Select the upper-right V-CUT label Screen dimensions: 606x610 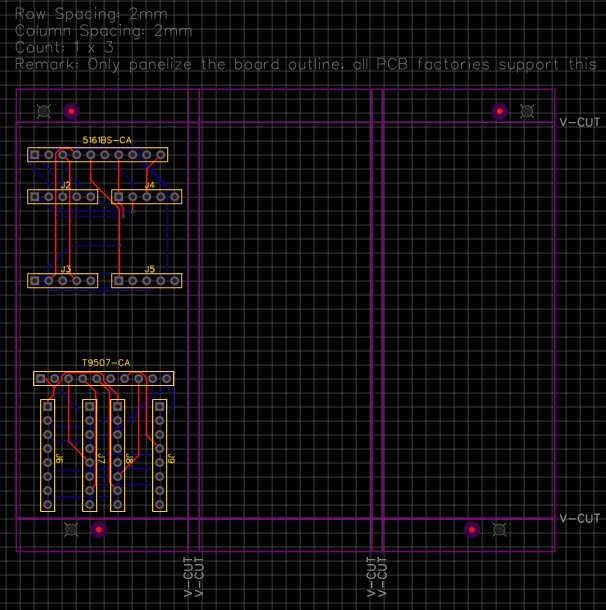579,122
